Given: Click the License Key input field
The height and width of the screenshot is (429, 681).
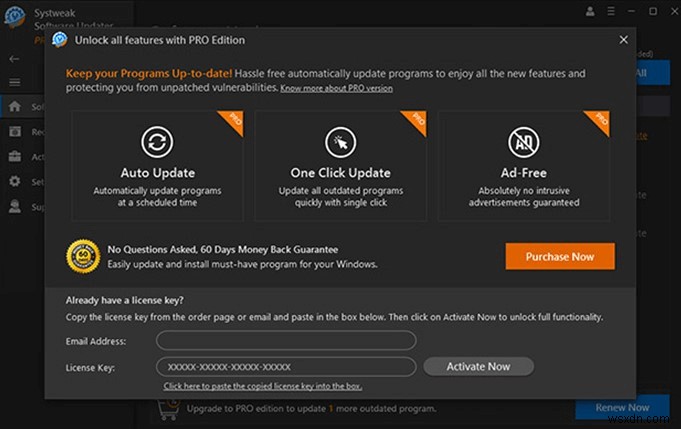Looking at the screenshot, I should tap(285, 367).
